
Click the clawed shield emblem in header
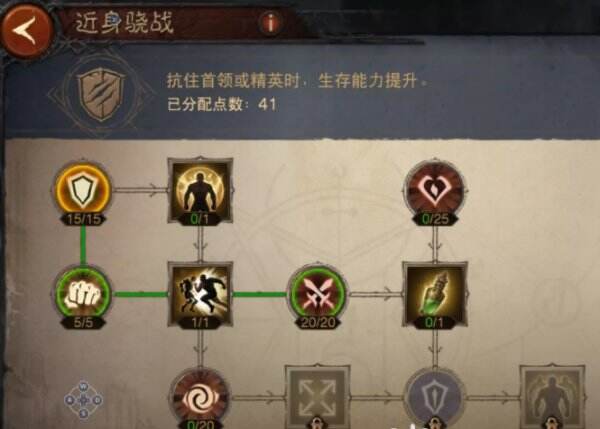[x=101, y=94]
